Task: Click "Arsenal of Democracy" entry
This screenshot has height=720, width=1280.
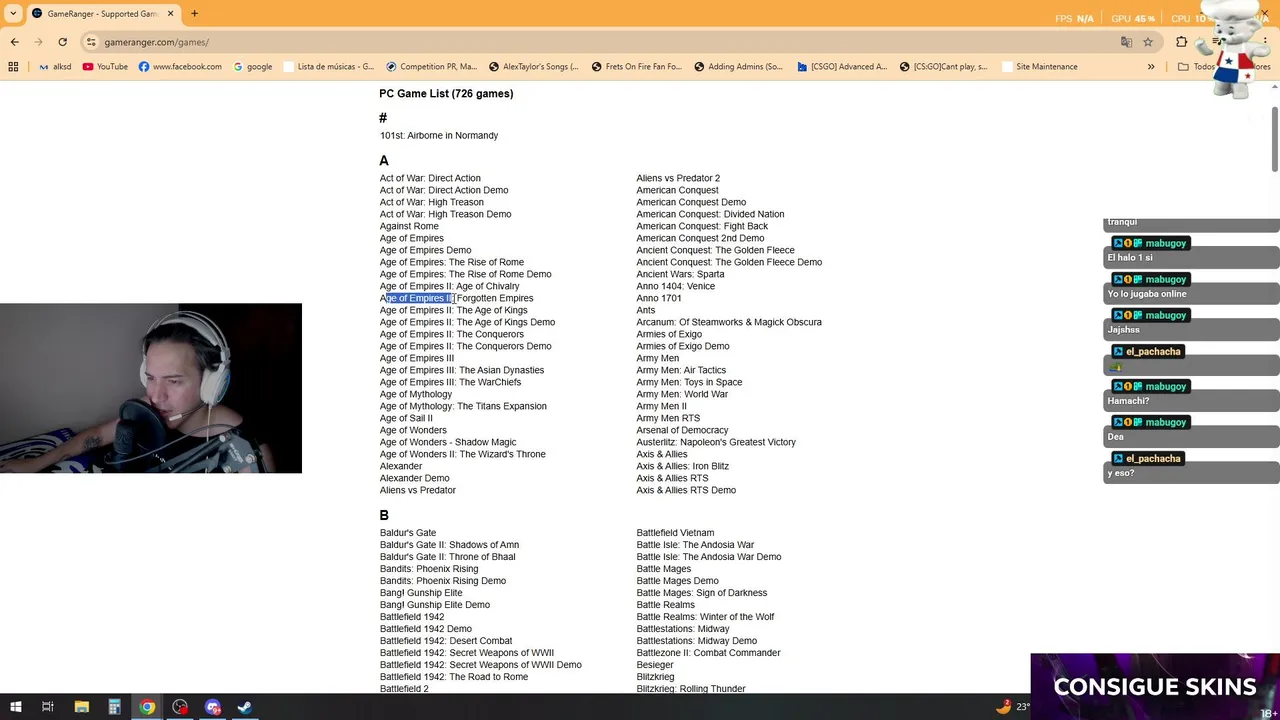Action: (682, 430)
